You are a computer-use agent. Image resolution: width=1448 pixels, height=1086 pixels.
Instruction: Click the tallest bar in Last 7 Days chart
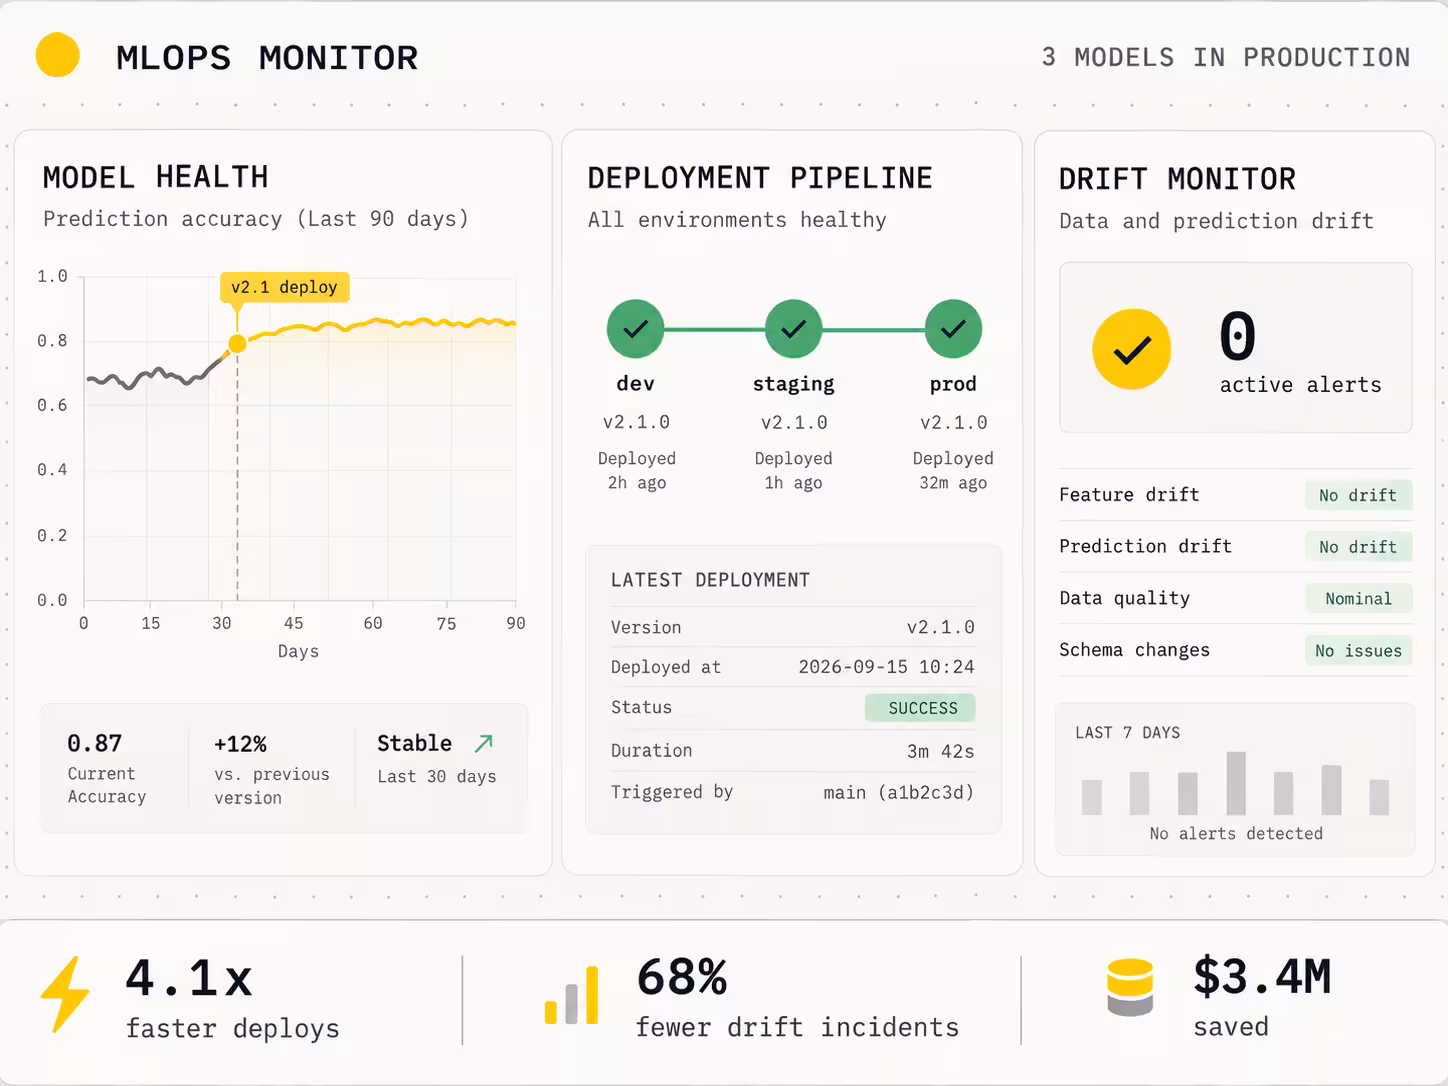[x=1236, y=783]
